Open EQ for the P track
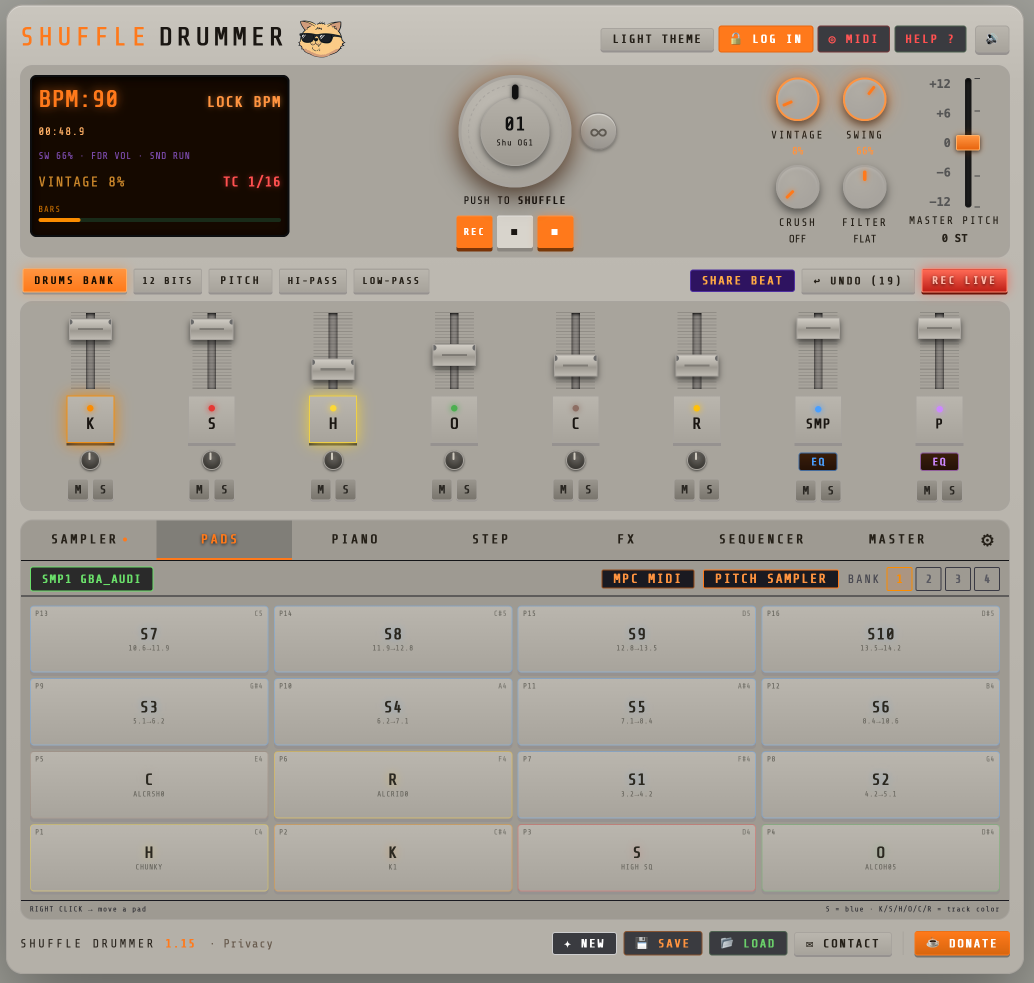Viewport: 1034px width, 983px height. (939, 462)
